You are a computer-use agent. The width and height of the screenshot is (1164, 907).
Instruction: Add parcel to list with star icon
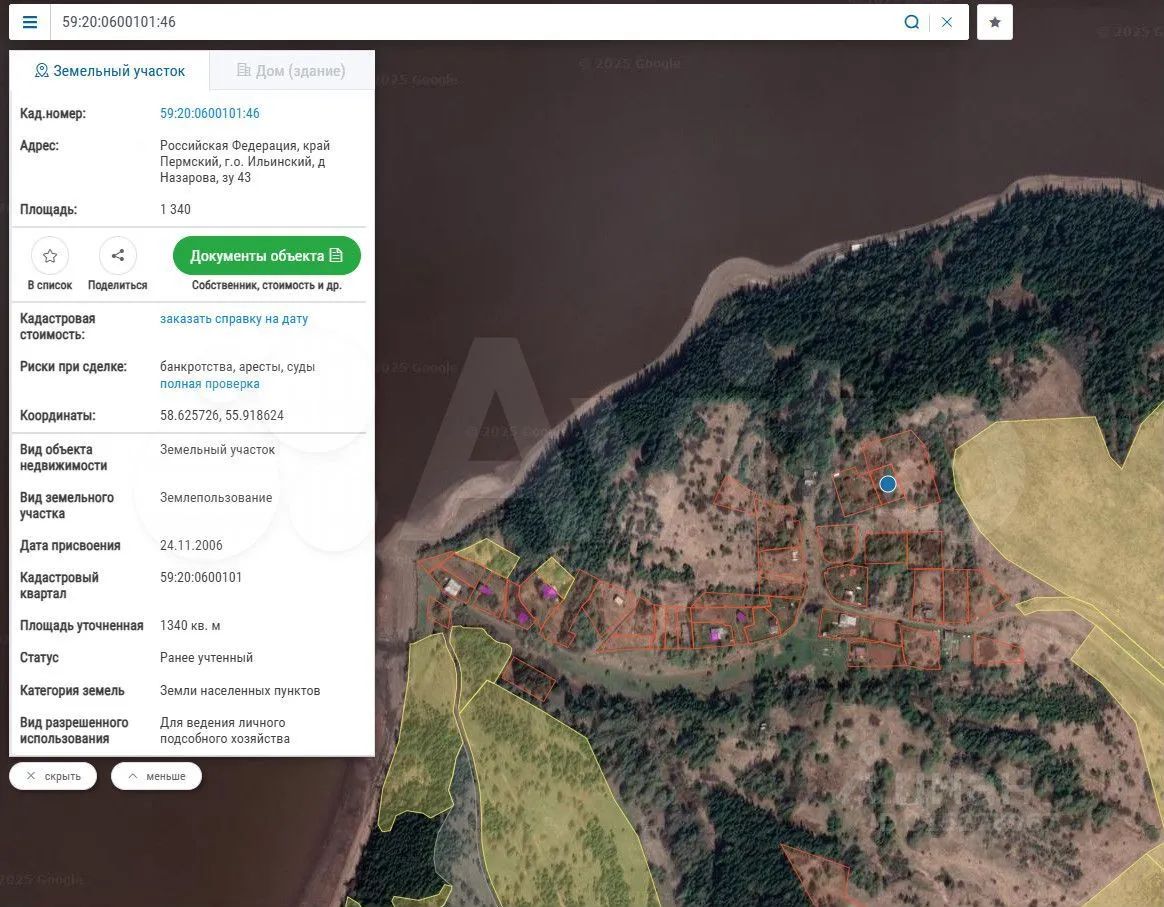click(x=50, y=256)
